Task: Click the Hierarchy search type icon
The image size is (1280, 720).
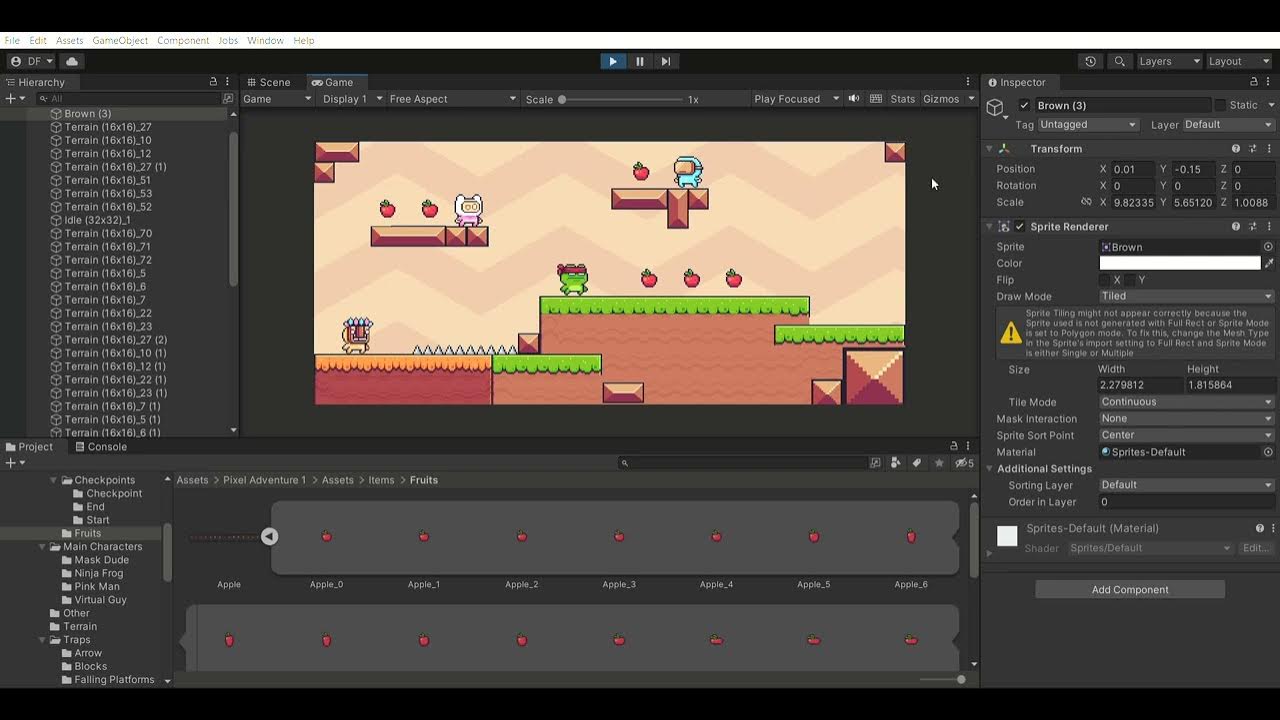Action: point(228,98)
